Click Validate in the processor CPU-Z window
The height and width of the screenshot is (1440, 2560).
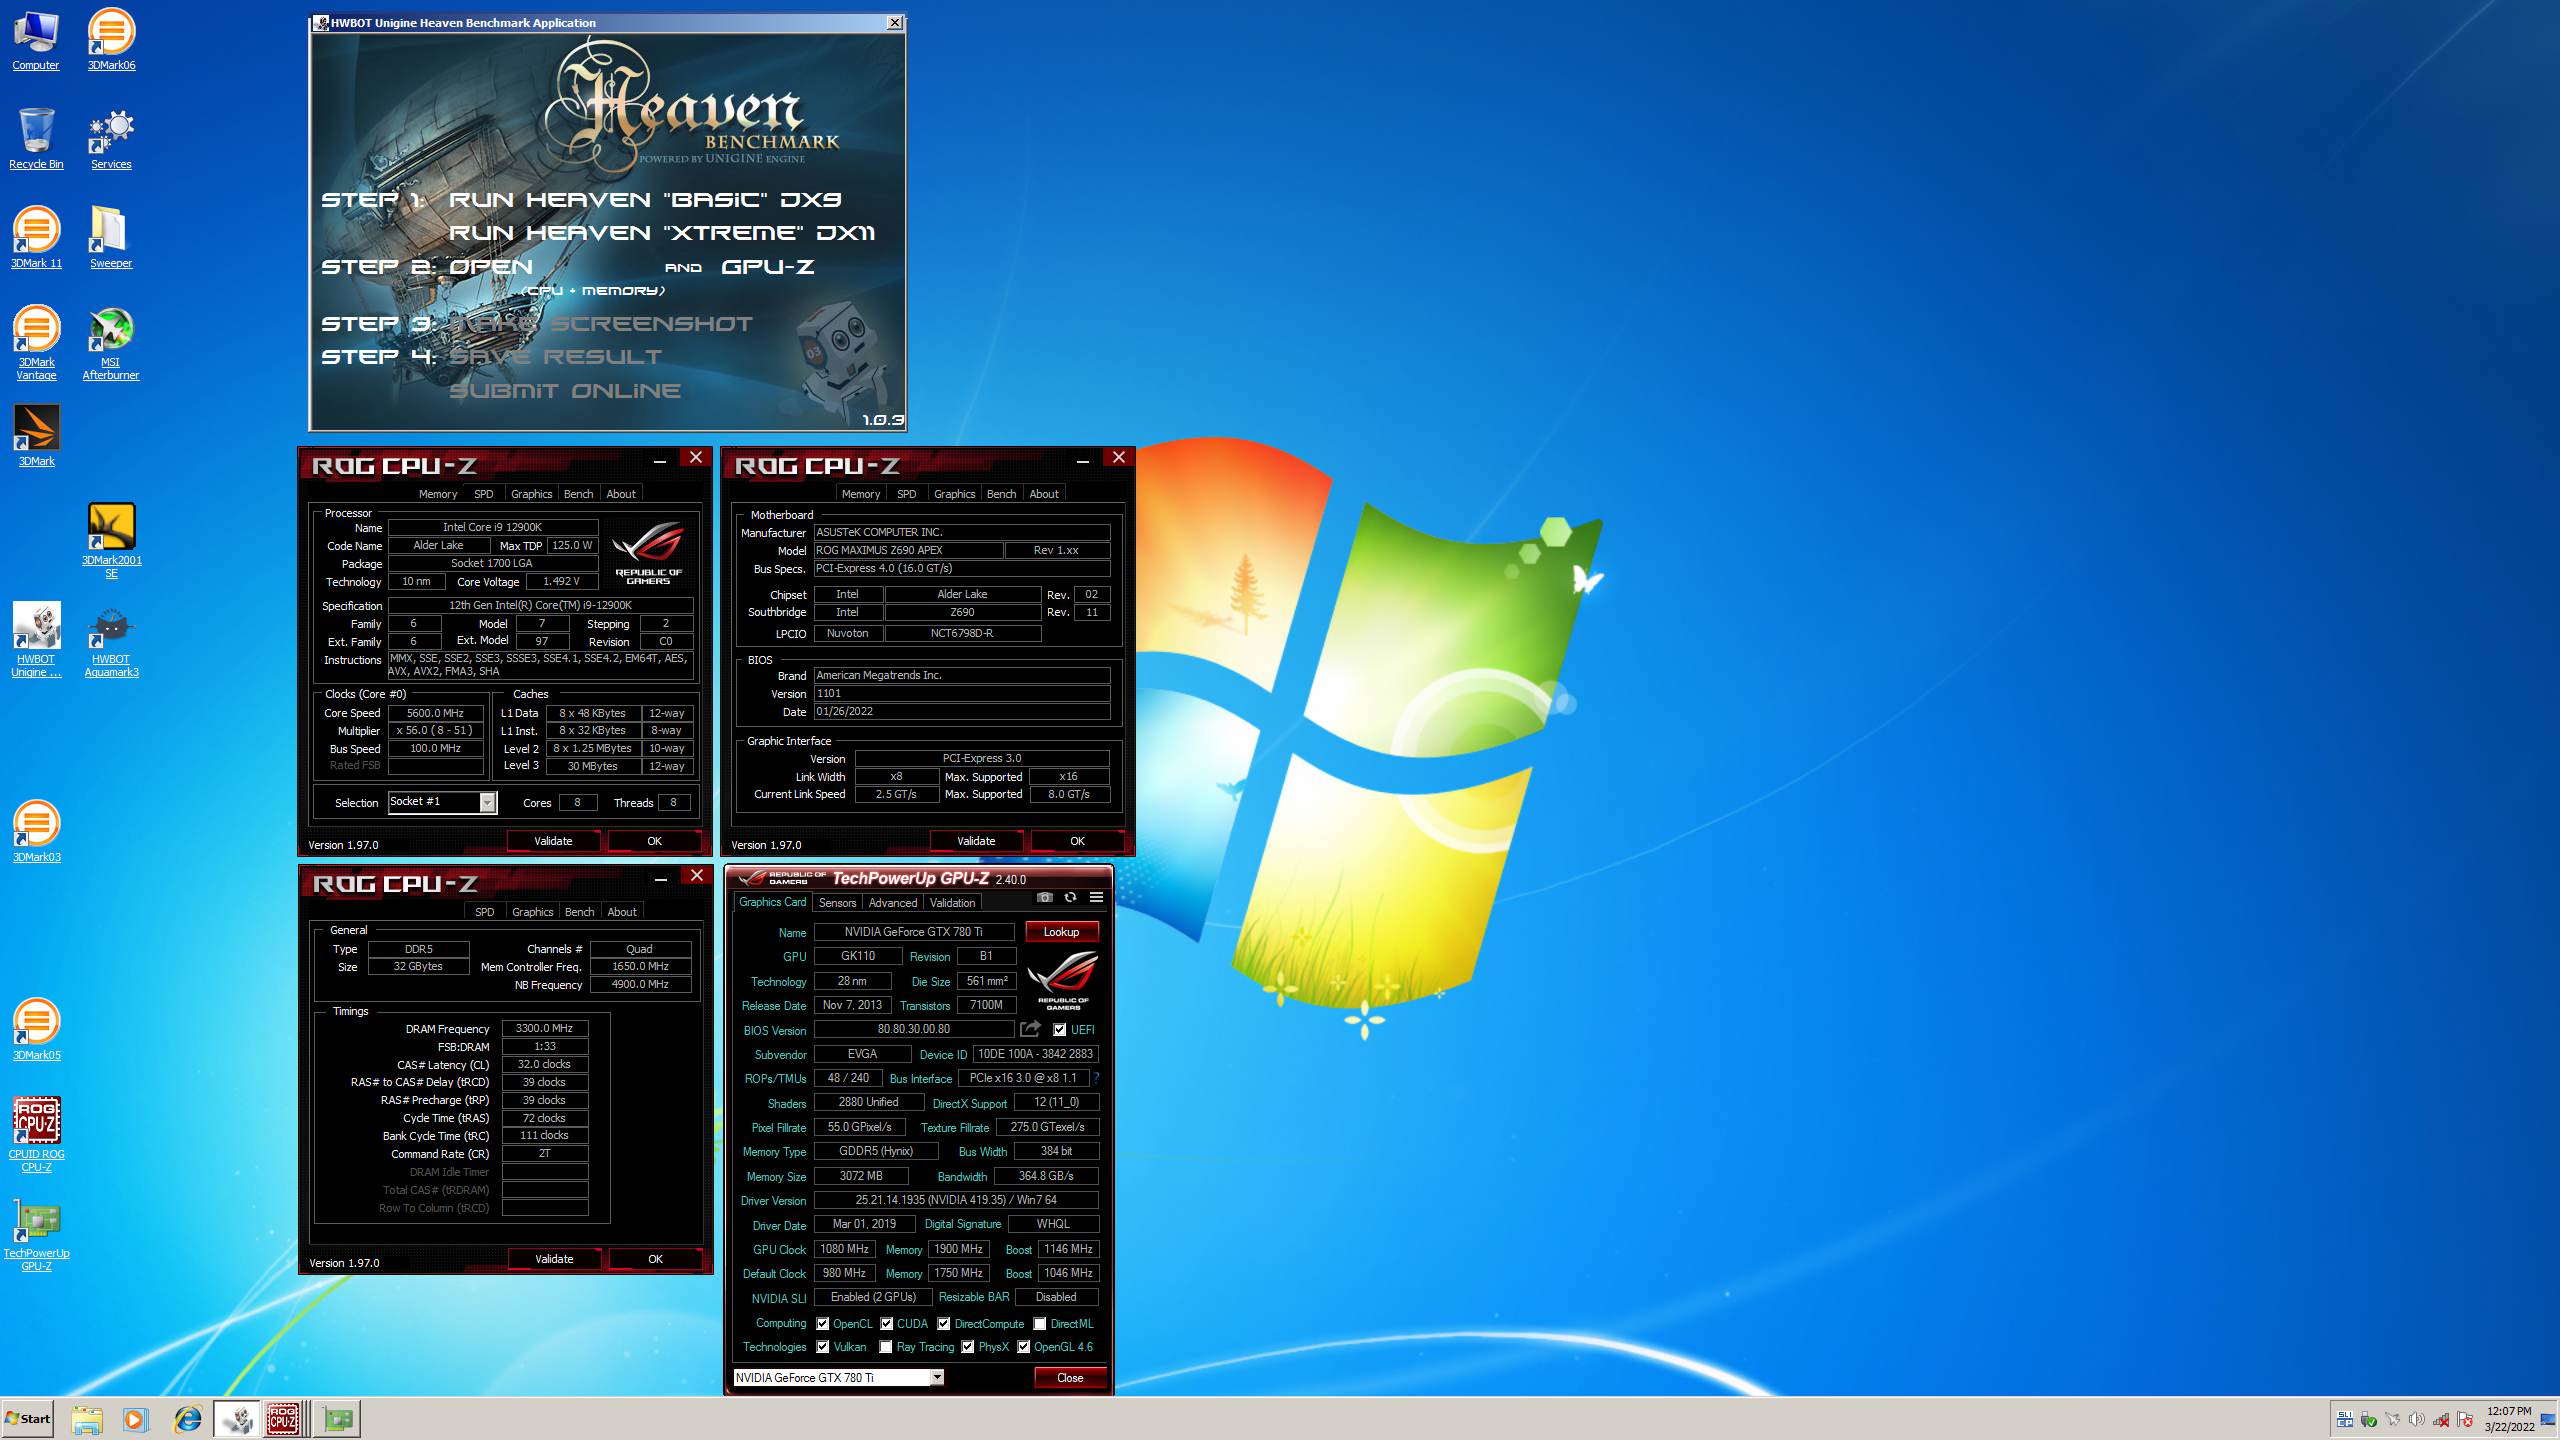[553, 841]
